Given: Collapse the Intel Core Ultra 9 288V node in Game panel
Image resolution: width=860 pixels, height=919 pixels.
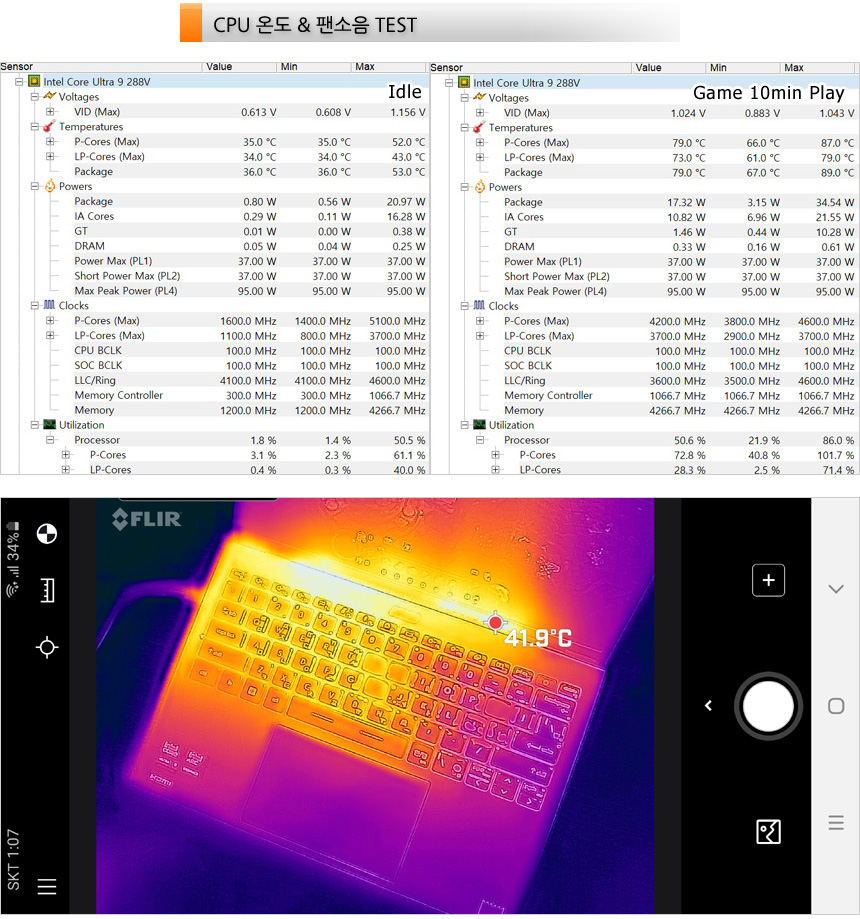Looking at the screenshot, I should click(448, 83).
